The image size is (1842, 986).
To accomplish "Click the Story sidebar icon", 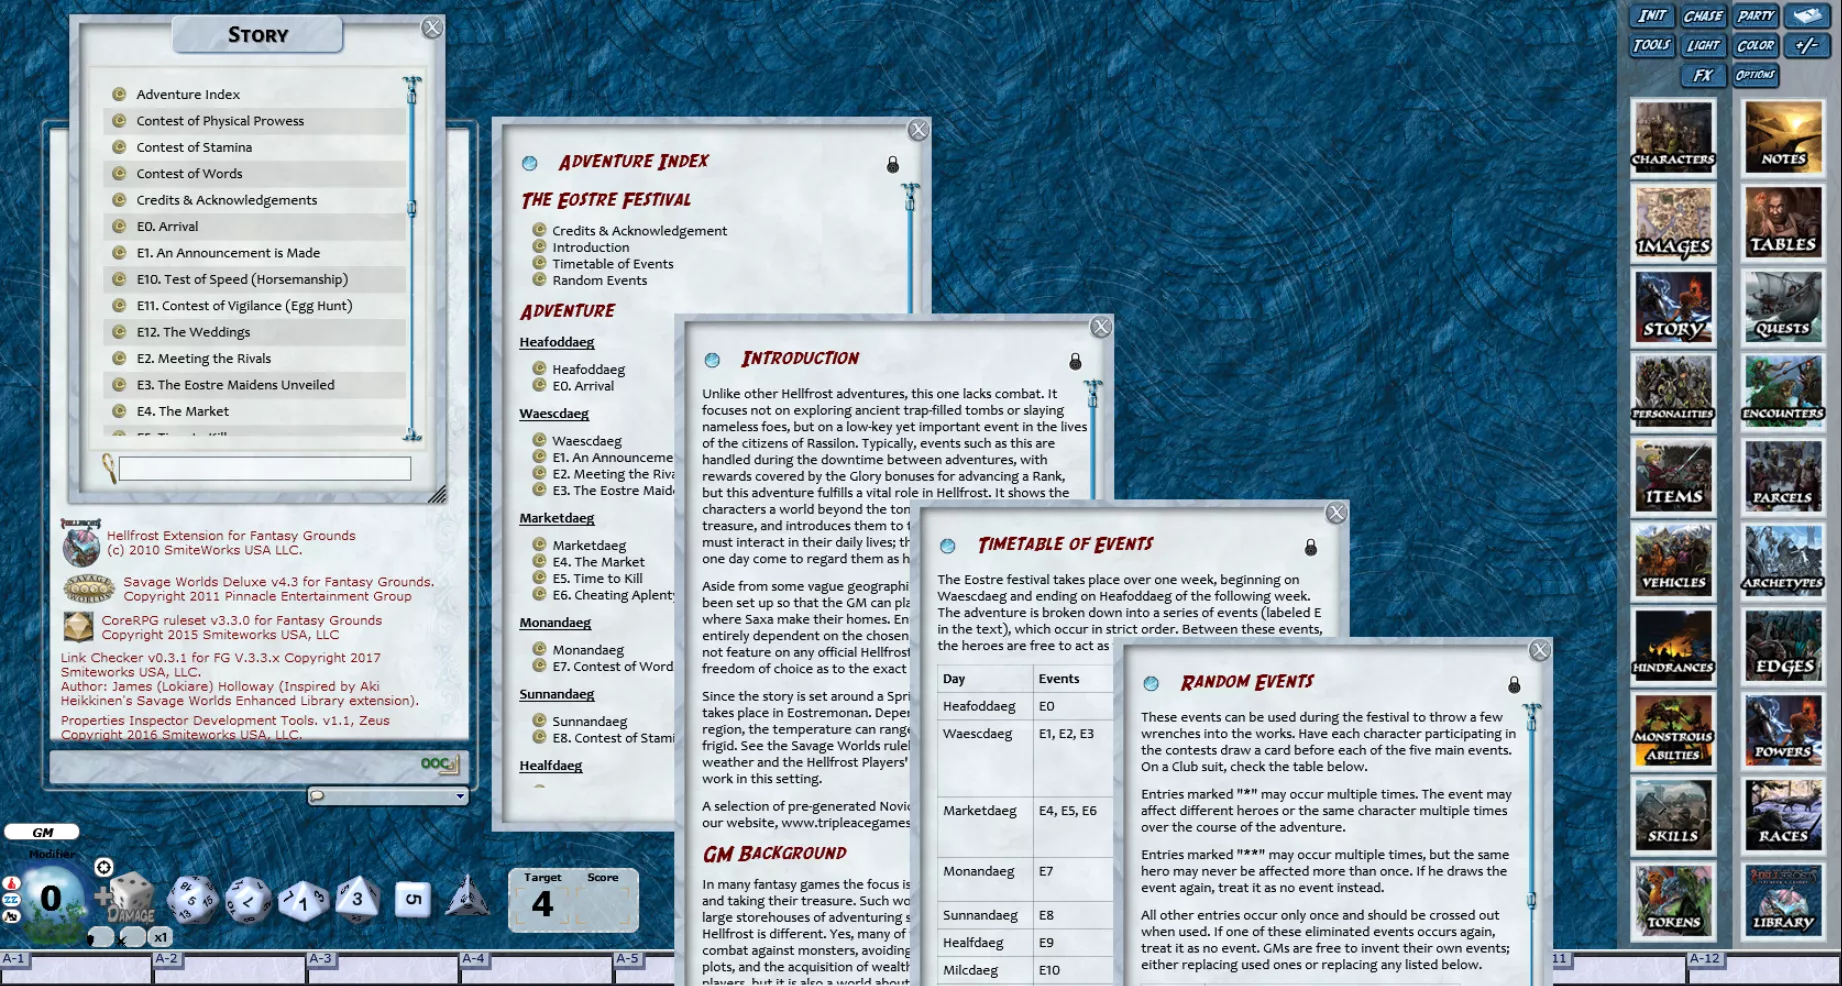I will tap(1673, 308).
